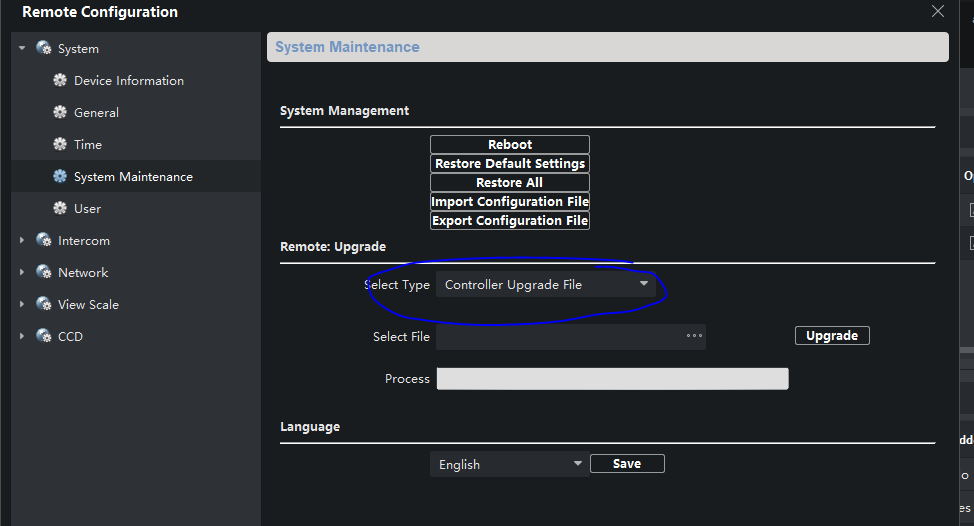Click the Select File path field
Viewport: 974px width, 526px height.
pos(560,337)
